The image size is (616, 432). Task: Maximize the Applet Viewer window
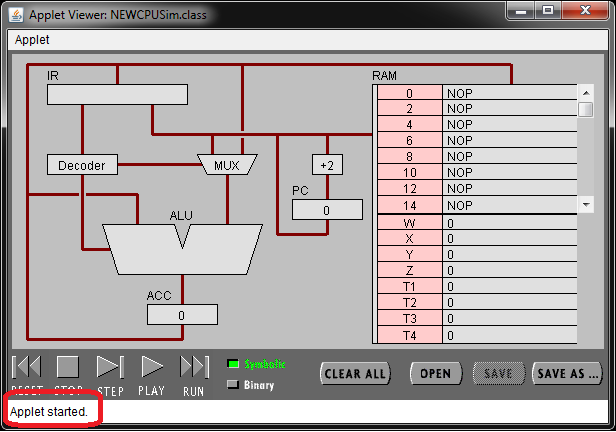[548, 11]
